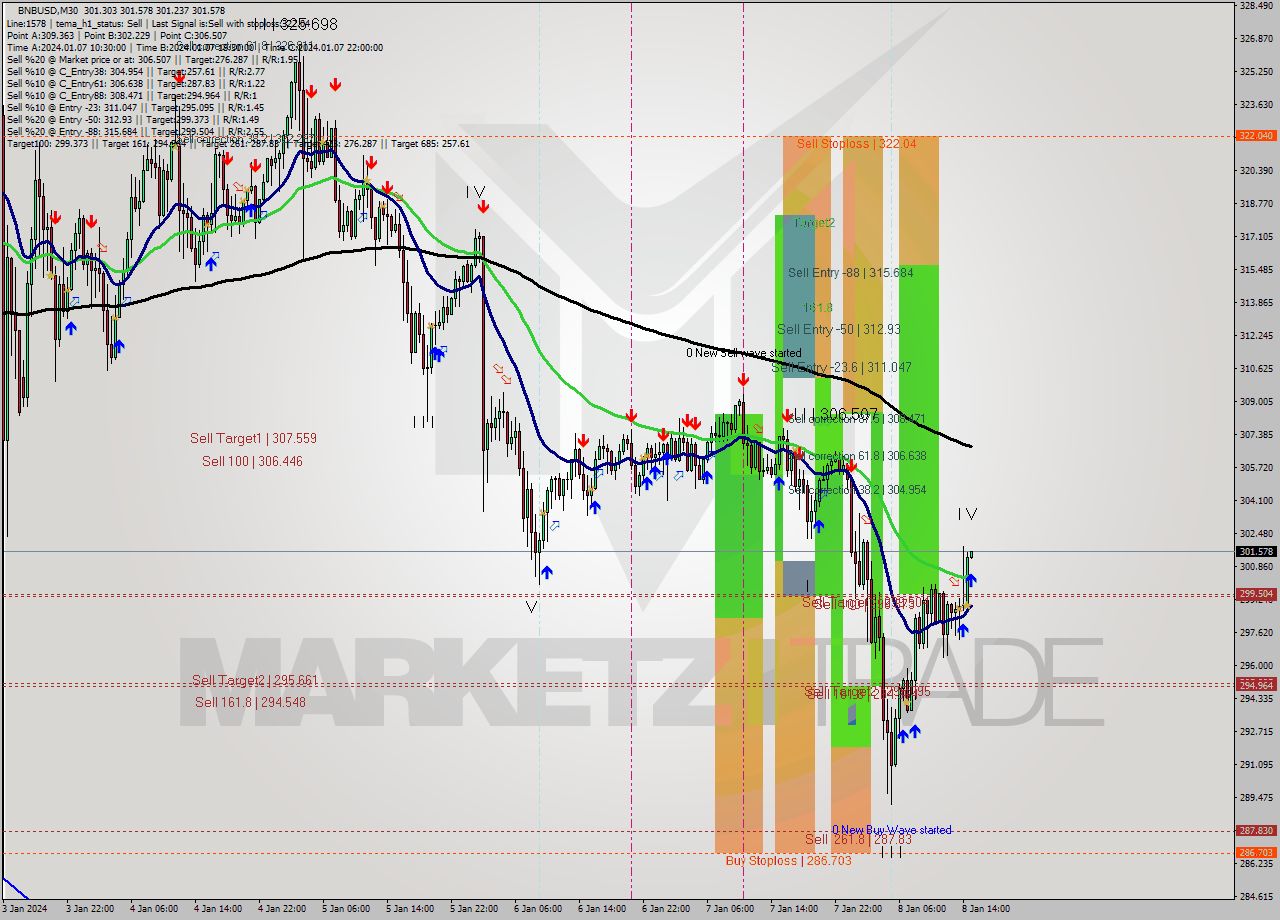
Task: Select the 'Sell Target1 | 307.559' label
Action: click(253, 438)
